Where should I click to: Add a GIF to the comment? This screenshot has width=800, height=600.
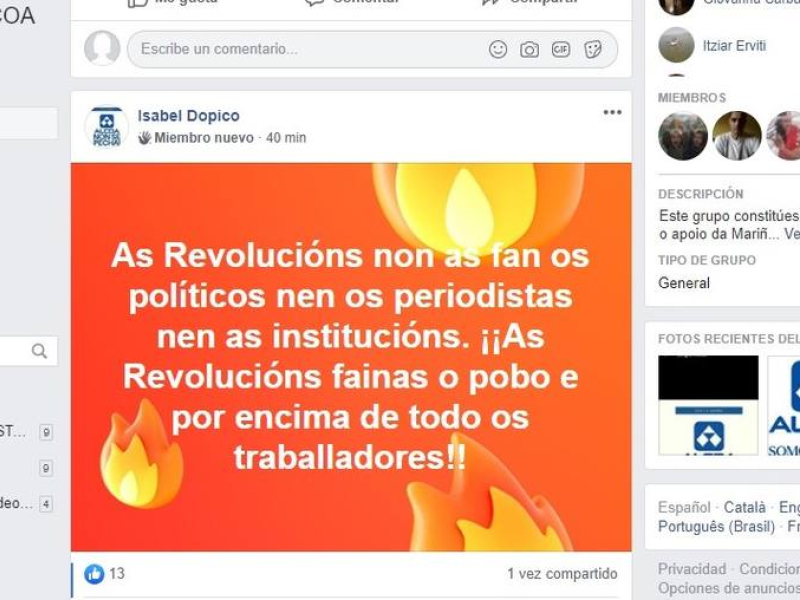(x=561, y=49)
